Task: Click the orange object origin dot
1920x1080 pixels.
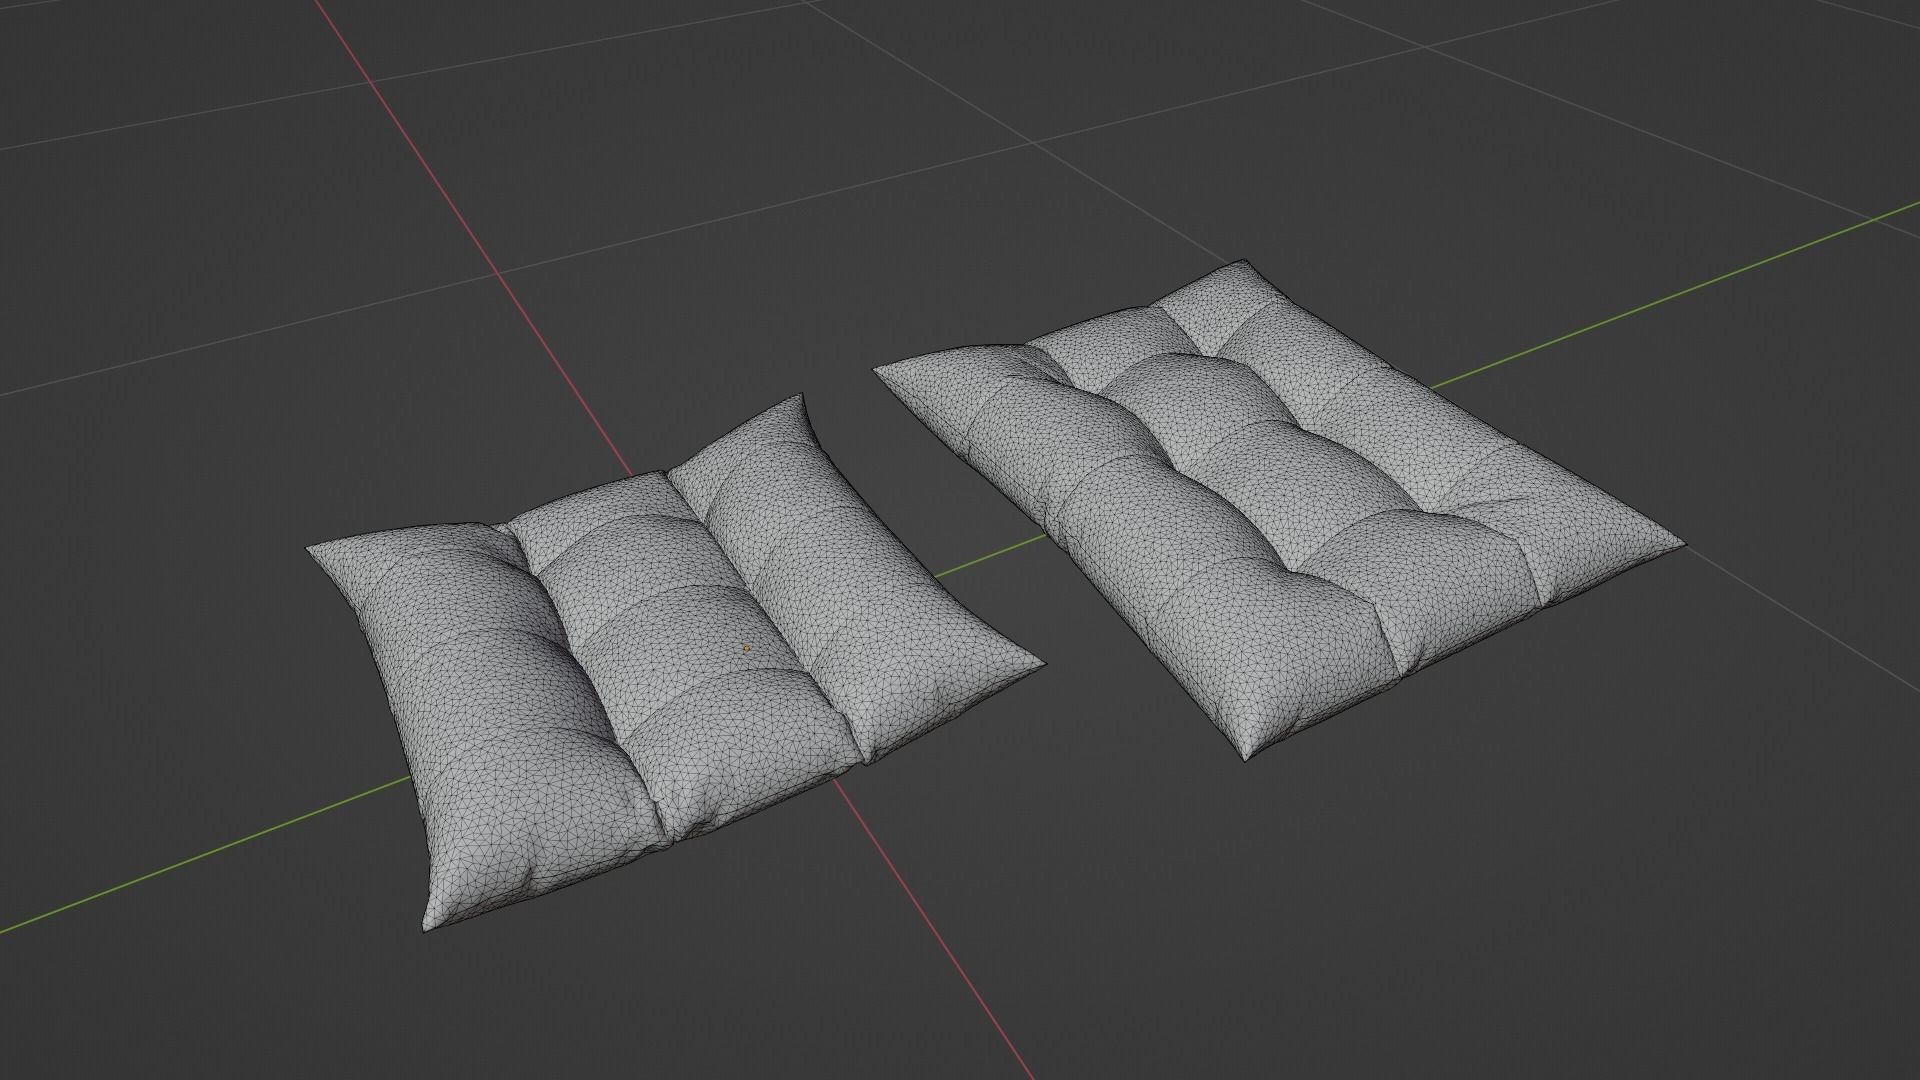Action: [x=746, y=648]
